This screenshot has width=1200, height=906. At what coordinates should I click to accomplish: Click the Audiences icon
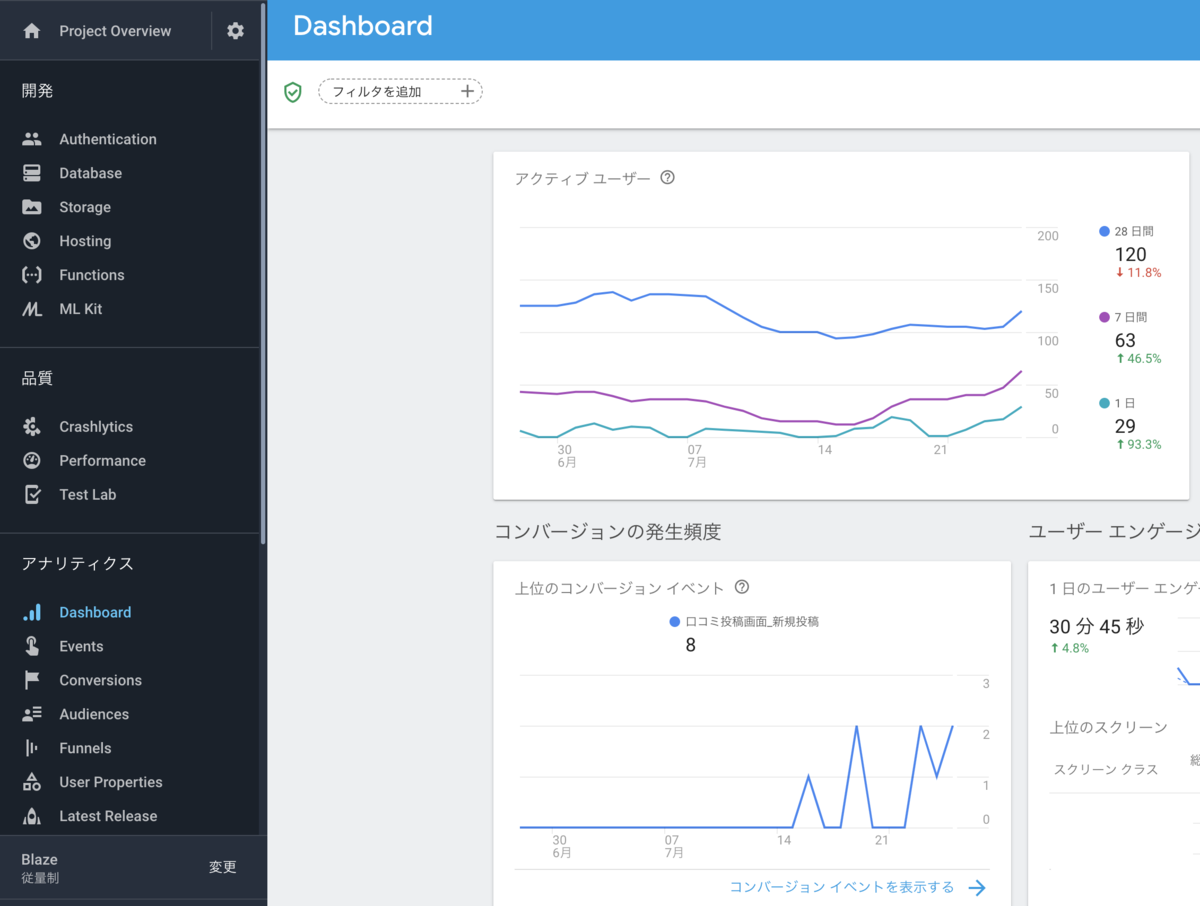click(x=32, y=714)
